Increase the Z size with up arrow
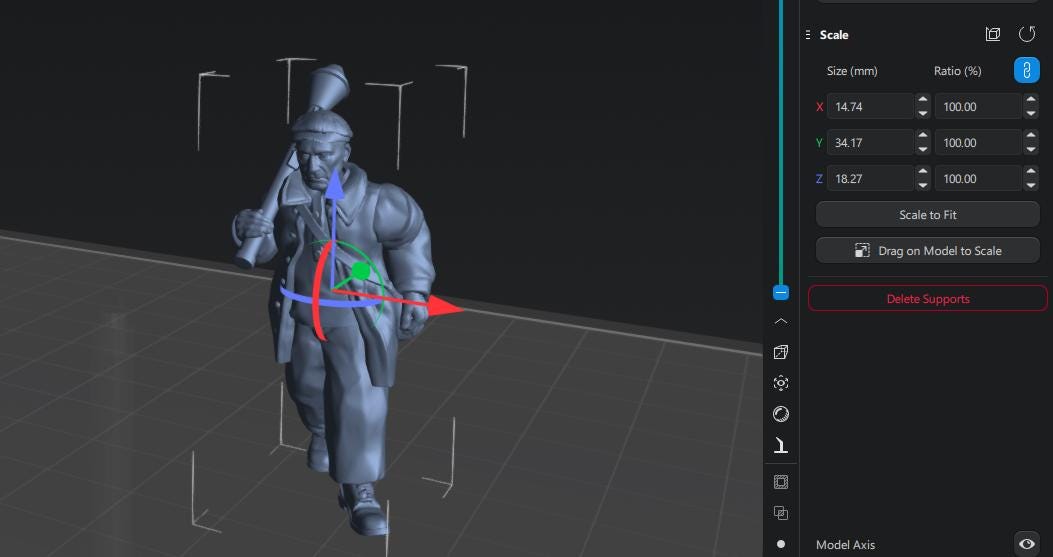The width and height of the screenshot is (1053, 557). tap(923, 172)
